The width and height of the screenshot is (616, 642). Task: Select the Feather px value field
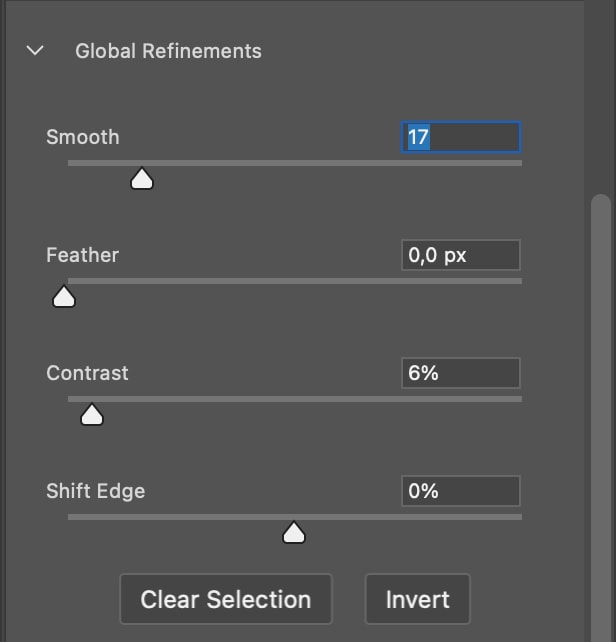(460, 255)
